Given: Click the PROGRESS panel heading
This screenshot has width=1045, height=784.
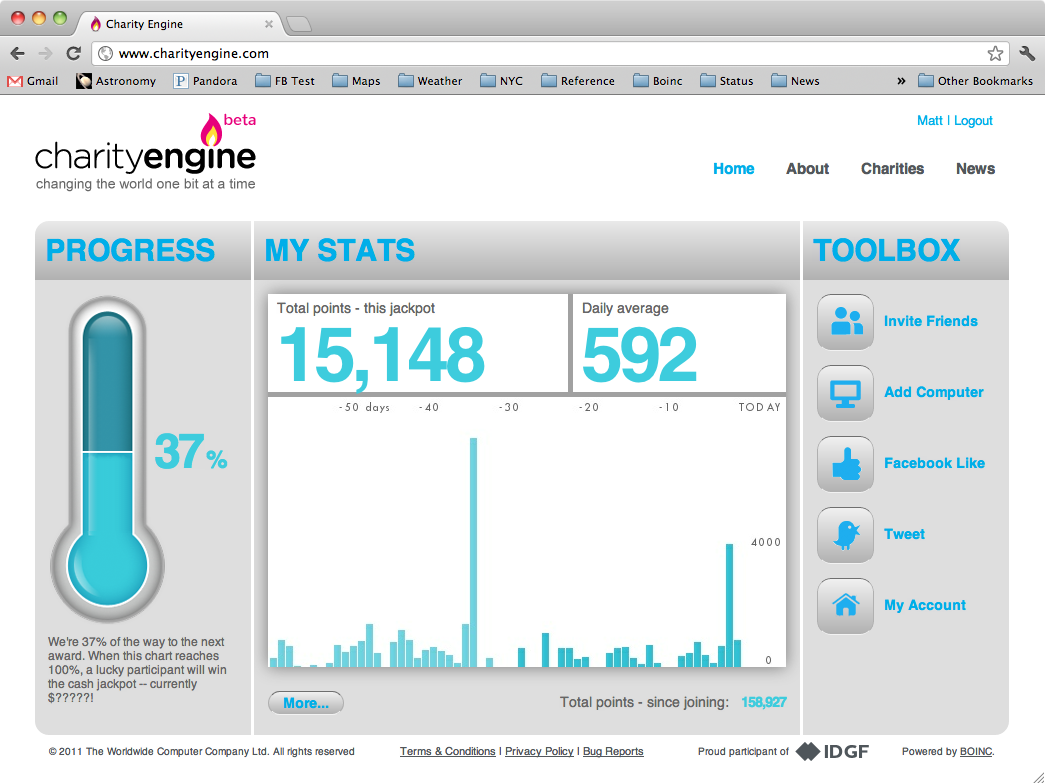Looking at the screenshot, I should (130, 251).
